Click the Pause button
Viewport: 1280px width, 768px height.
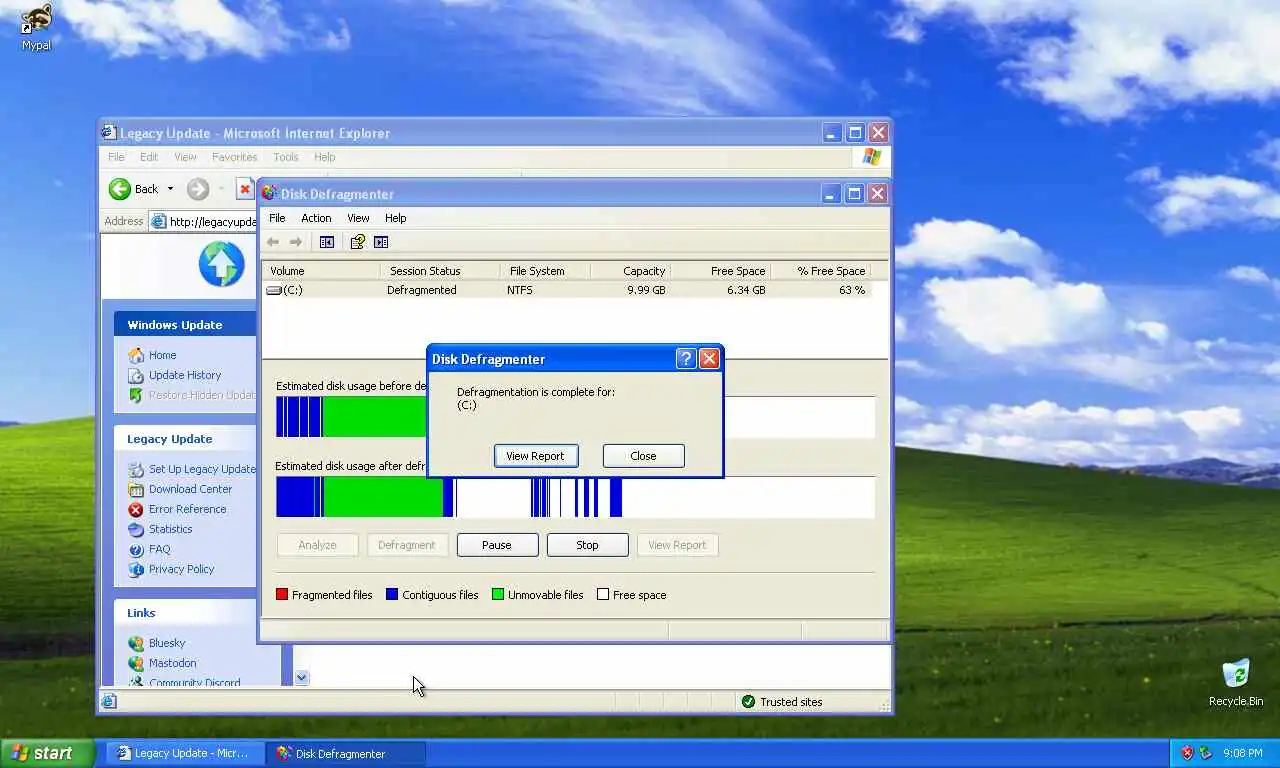[x=497, y=545]
